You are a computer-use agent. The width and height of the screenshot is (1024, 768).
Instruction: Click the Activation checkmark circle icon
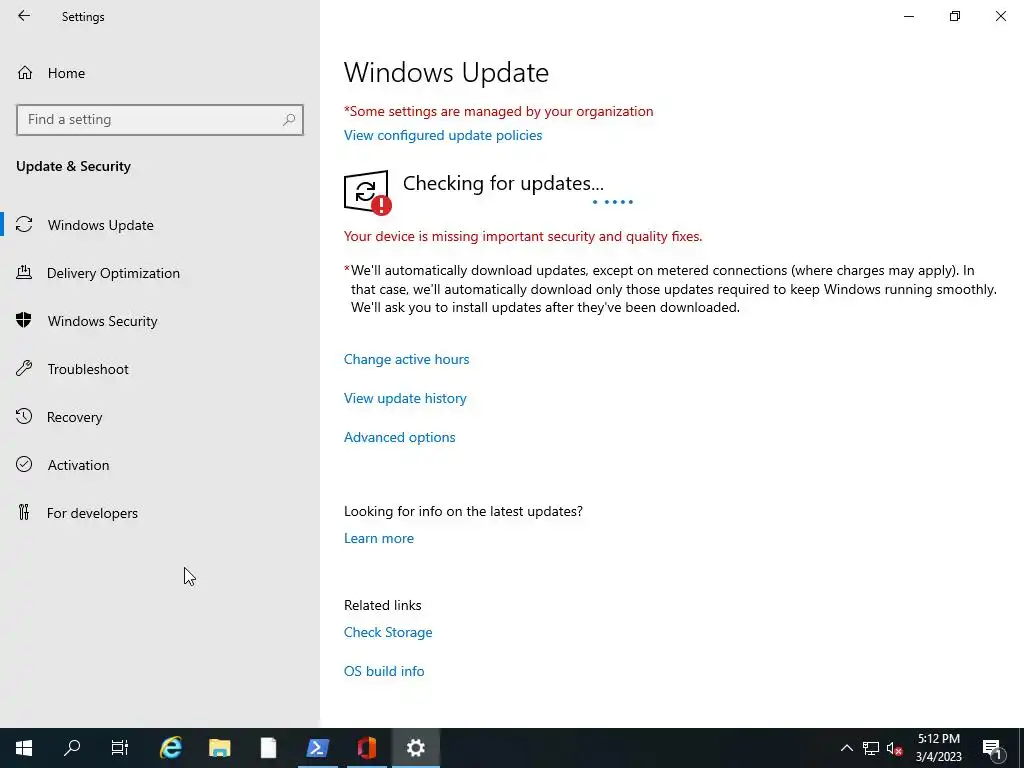(24, 464)
